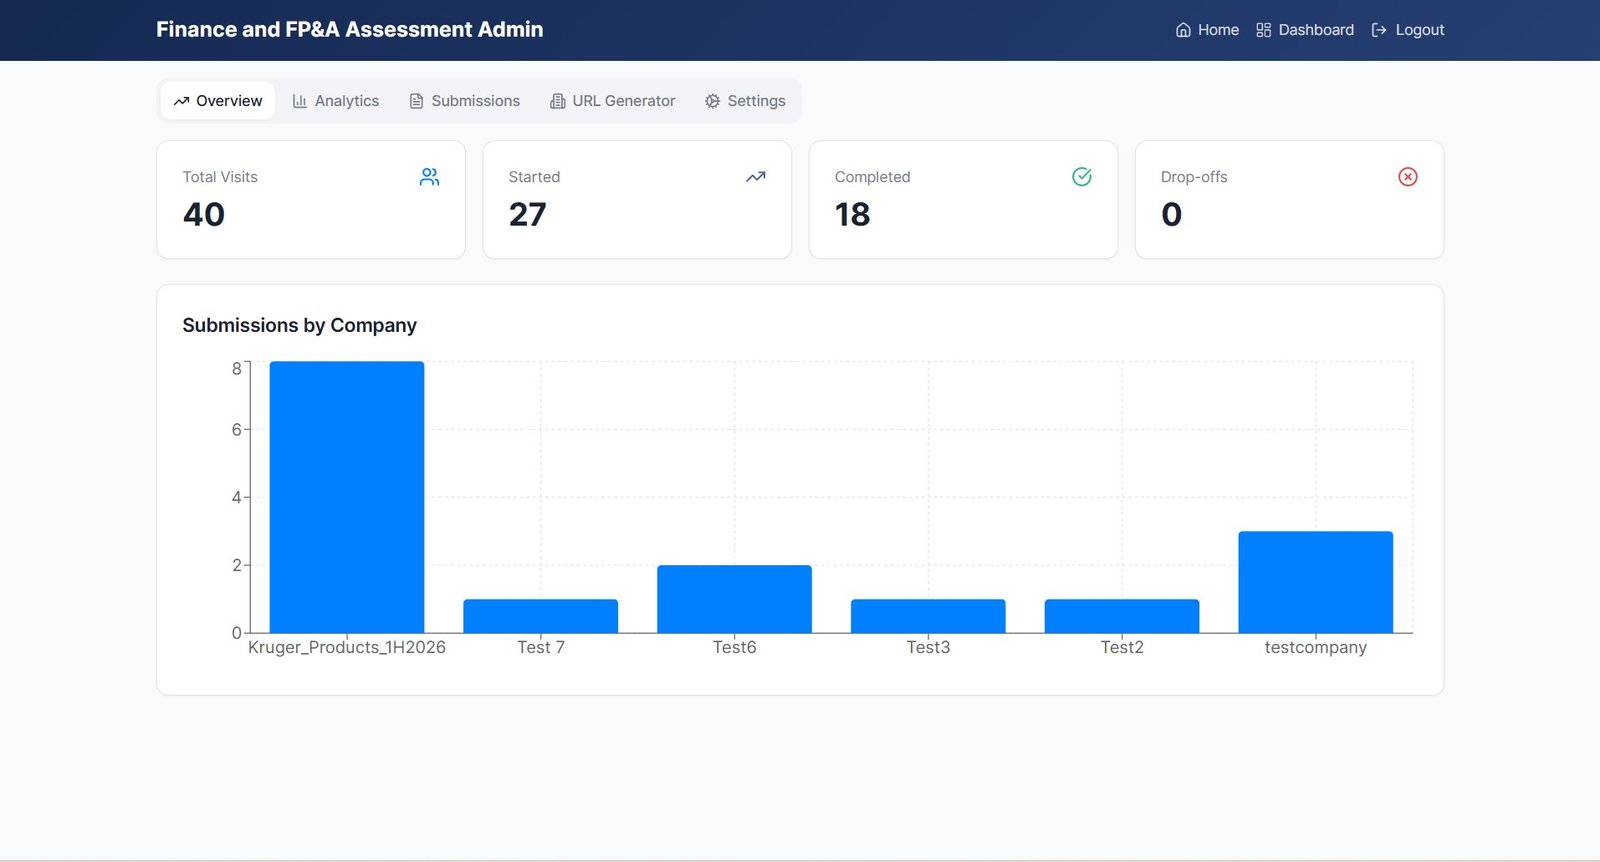Open the Dashboard link in header

[x=1305, y=30]
